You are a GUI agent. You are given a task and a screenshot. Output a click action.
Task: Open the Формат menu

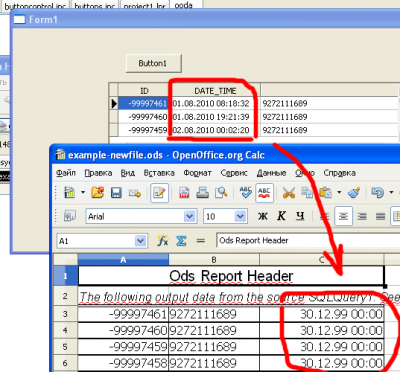[197, 173]
